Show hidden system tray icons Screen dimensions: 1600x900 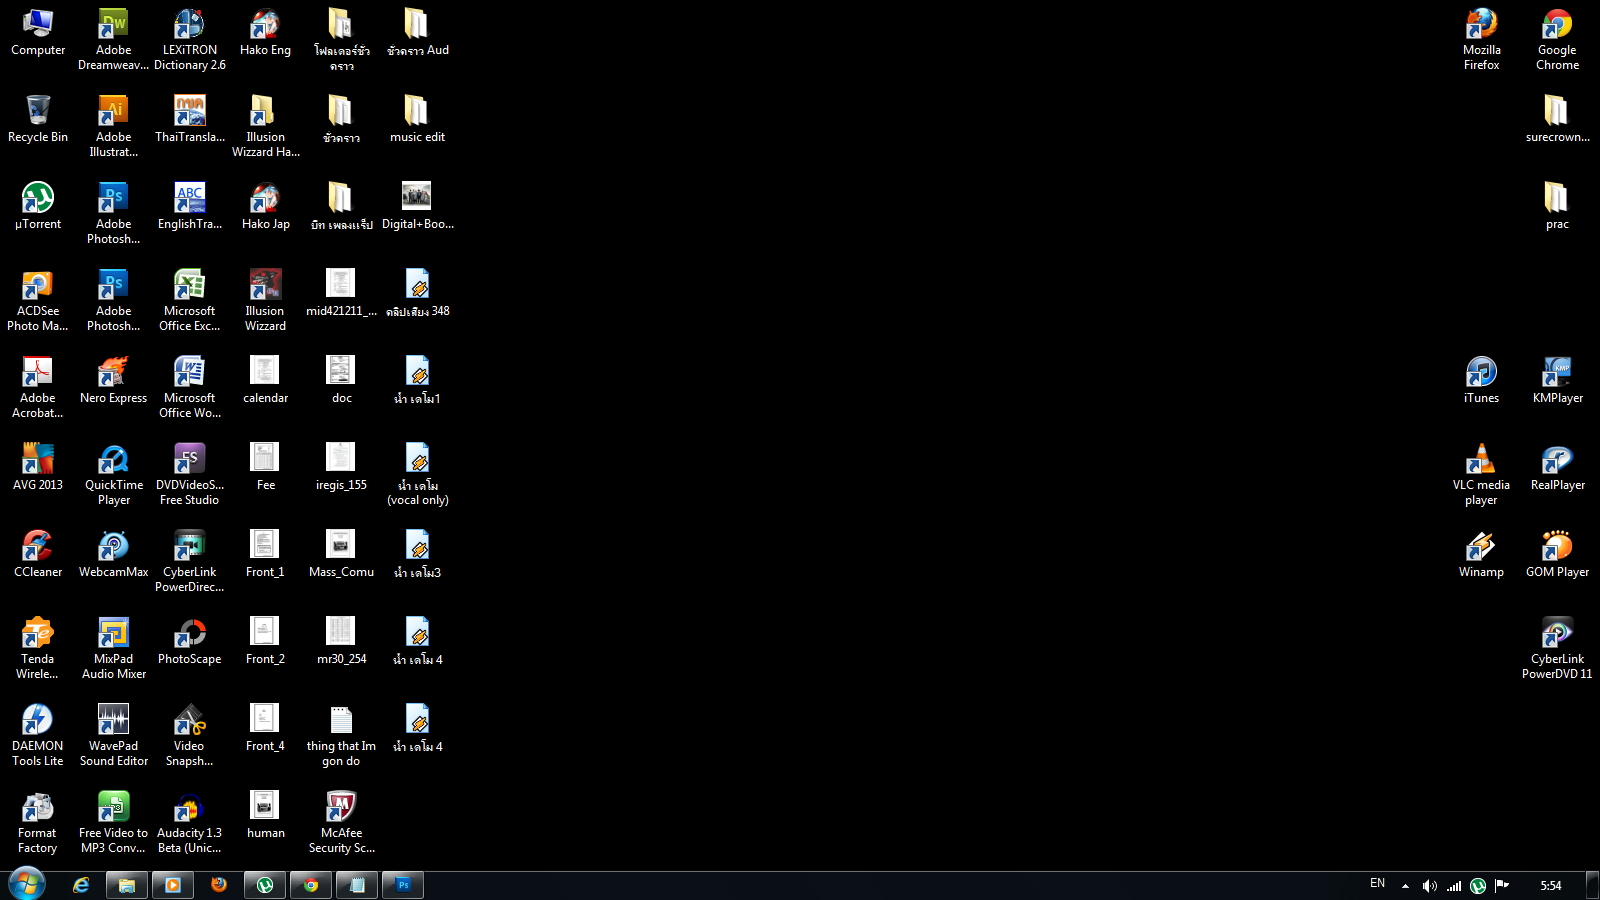[1405, 886]
